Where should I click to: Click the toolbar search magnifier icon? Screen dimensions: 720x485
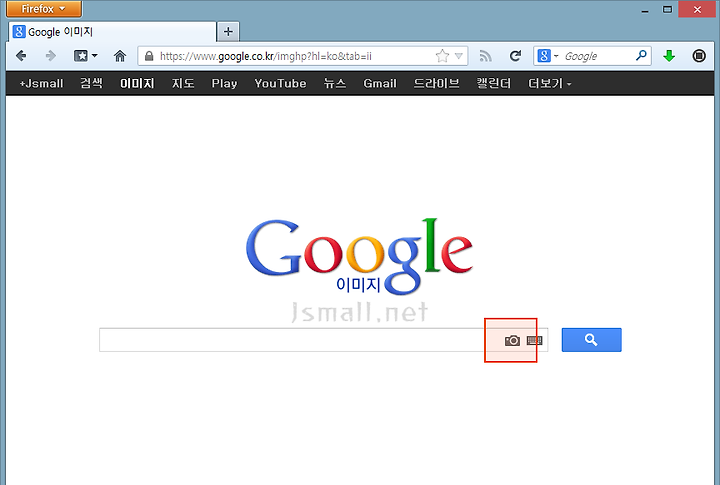point(641,56)
